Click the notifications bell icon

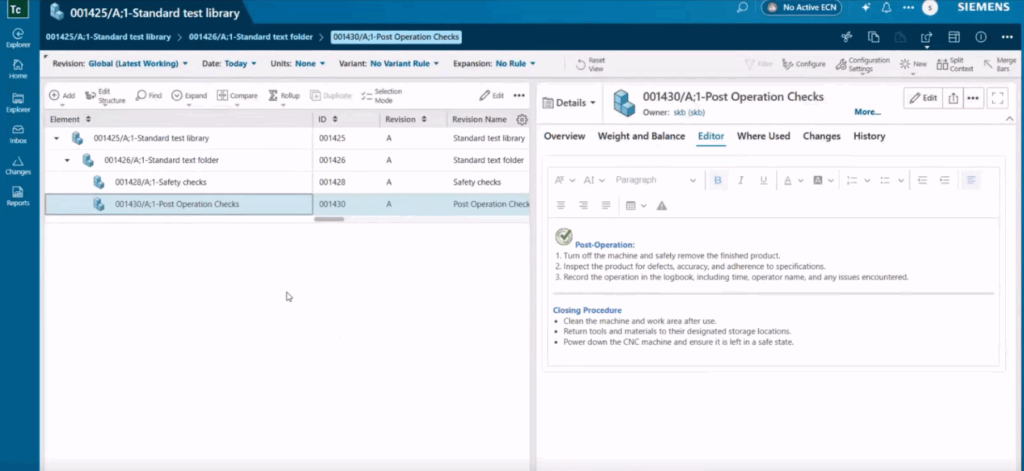tap(885, 8)
